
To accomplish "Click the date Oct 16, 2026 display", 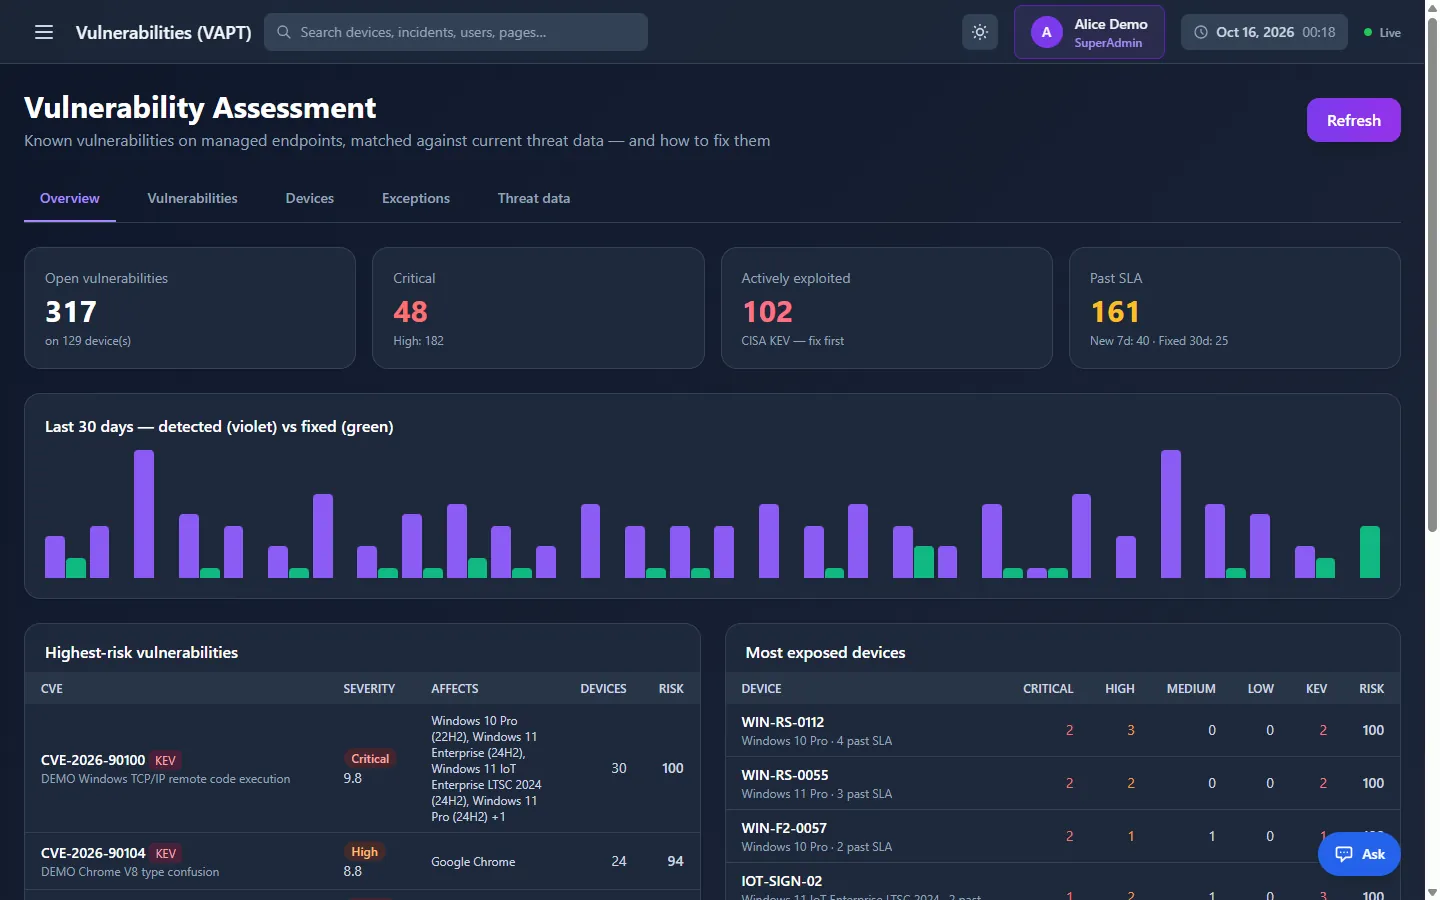I will tap(1255, 32).
